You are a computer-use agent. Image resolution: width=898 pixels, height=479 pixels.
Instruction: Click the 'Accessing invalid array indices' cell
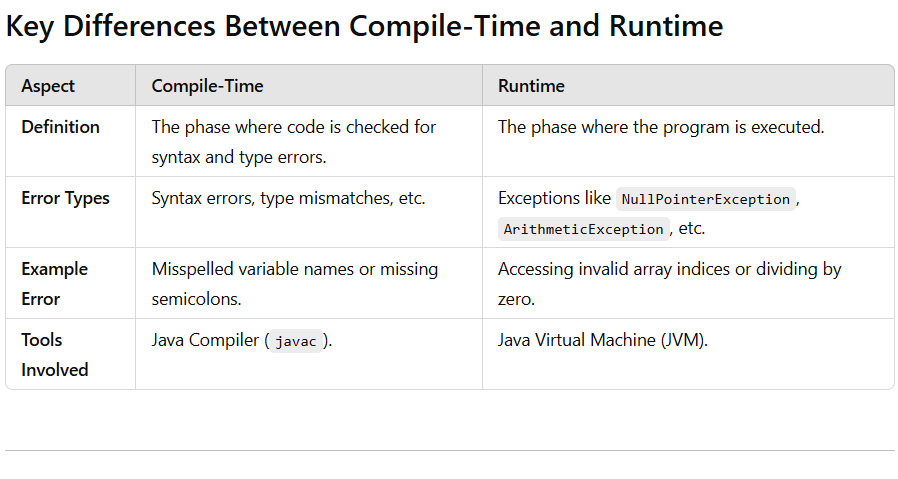(x=669, y=284)
